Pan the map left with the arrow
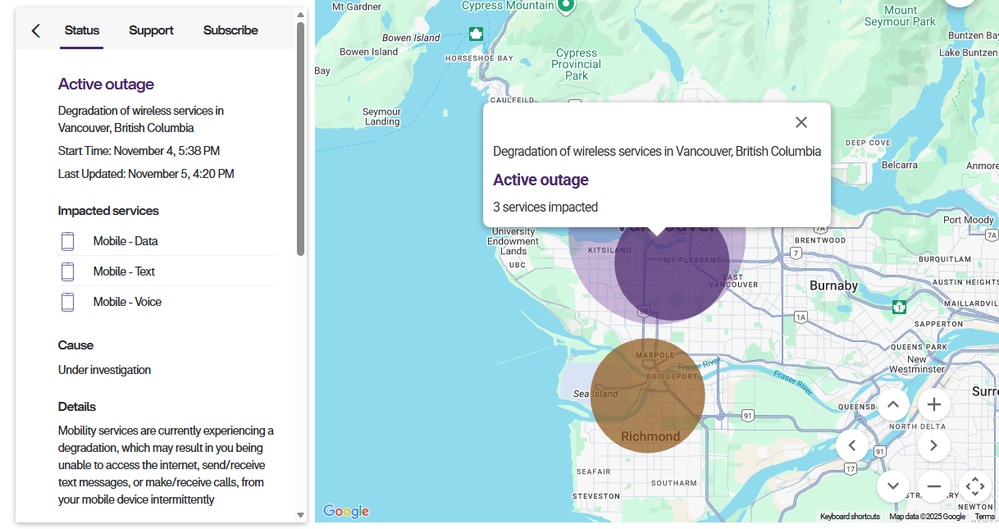The width and height of the screenshot is (999, 529). [852, 446]
